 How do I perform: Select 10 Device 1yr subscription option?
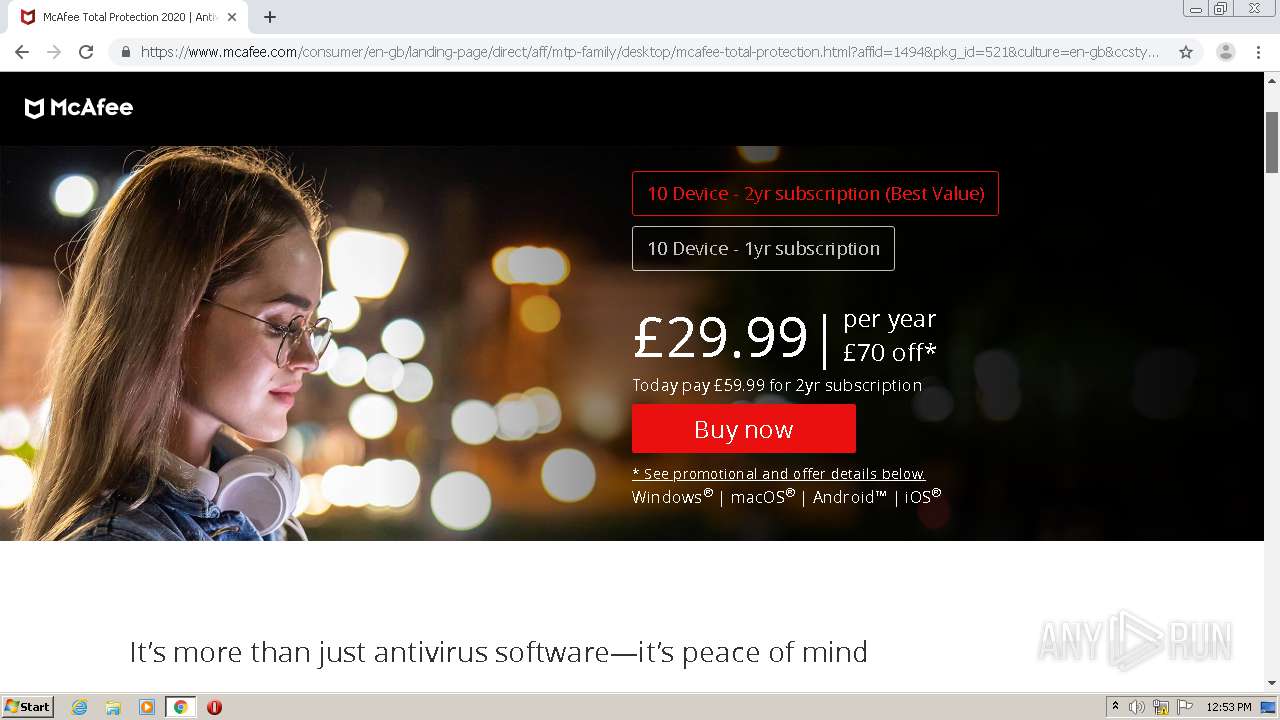tap(763, 248)
